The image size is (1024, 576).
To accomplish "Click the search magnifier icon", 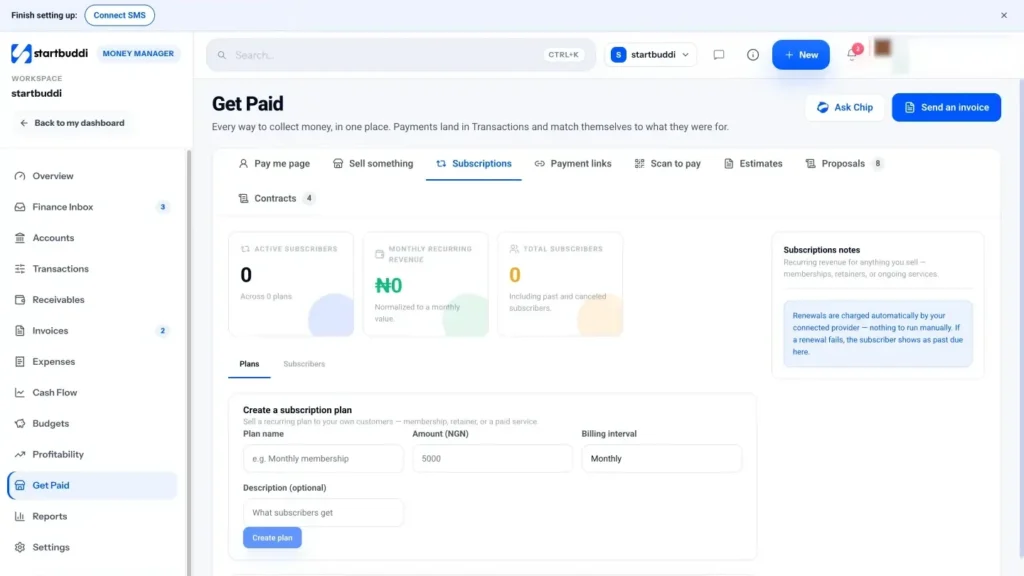I will coord(222,55).
